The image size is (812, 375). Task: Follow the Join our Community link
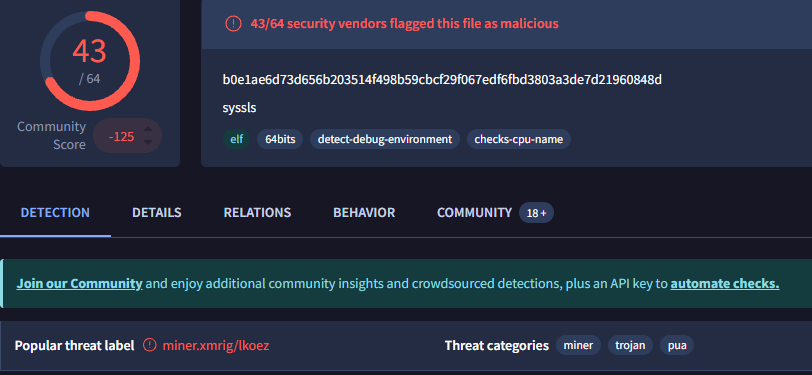79,284
